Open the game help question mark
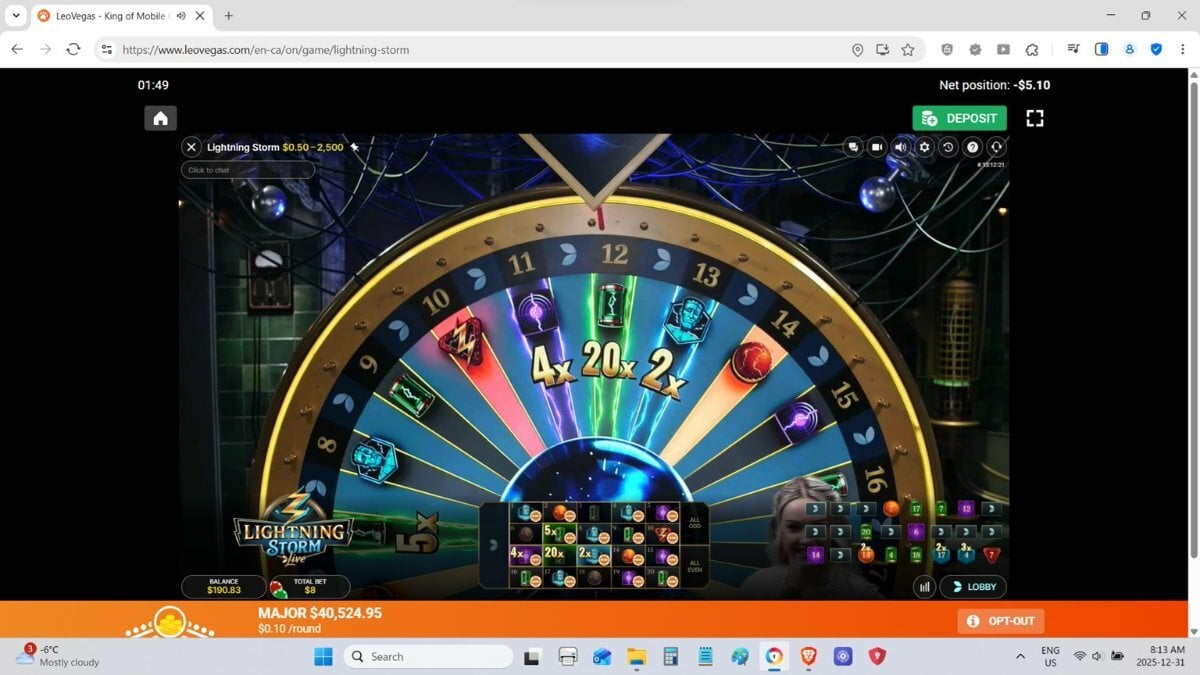 tap(972, 147)
